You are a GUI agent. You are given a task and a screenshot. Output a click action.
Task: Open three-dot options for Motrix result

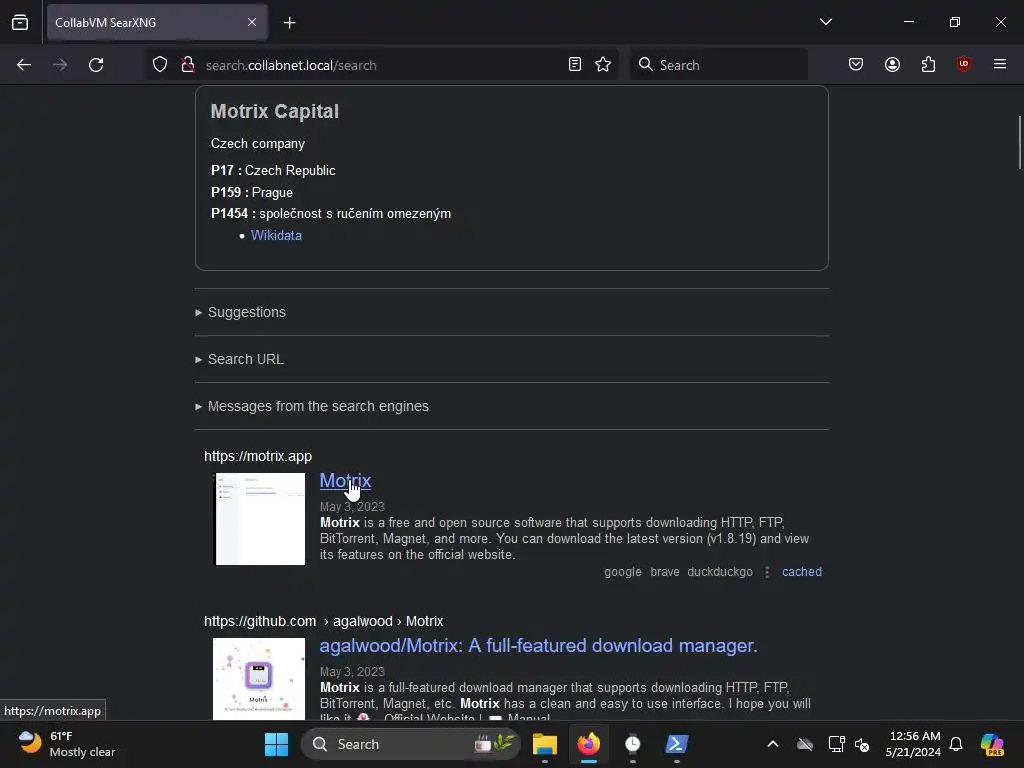(767, 572)
